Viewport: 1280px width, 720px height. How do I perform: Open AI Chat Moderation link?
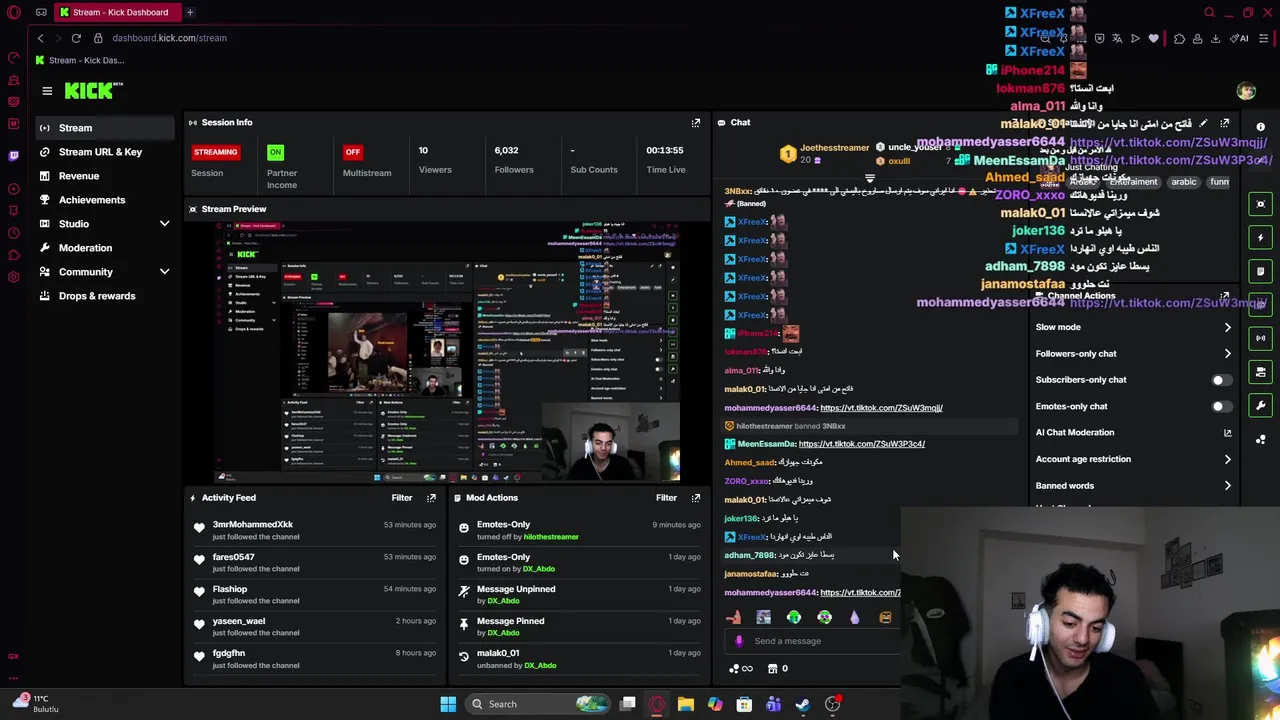click(x=1134, y=432)
